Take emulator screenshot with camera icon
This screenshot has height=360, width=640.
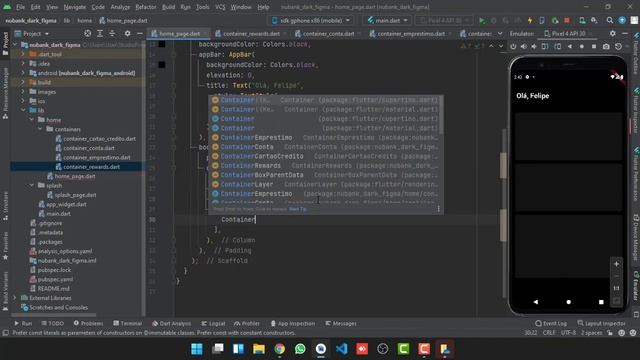tap(606, 47)
